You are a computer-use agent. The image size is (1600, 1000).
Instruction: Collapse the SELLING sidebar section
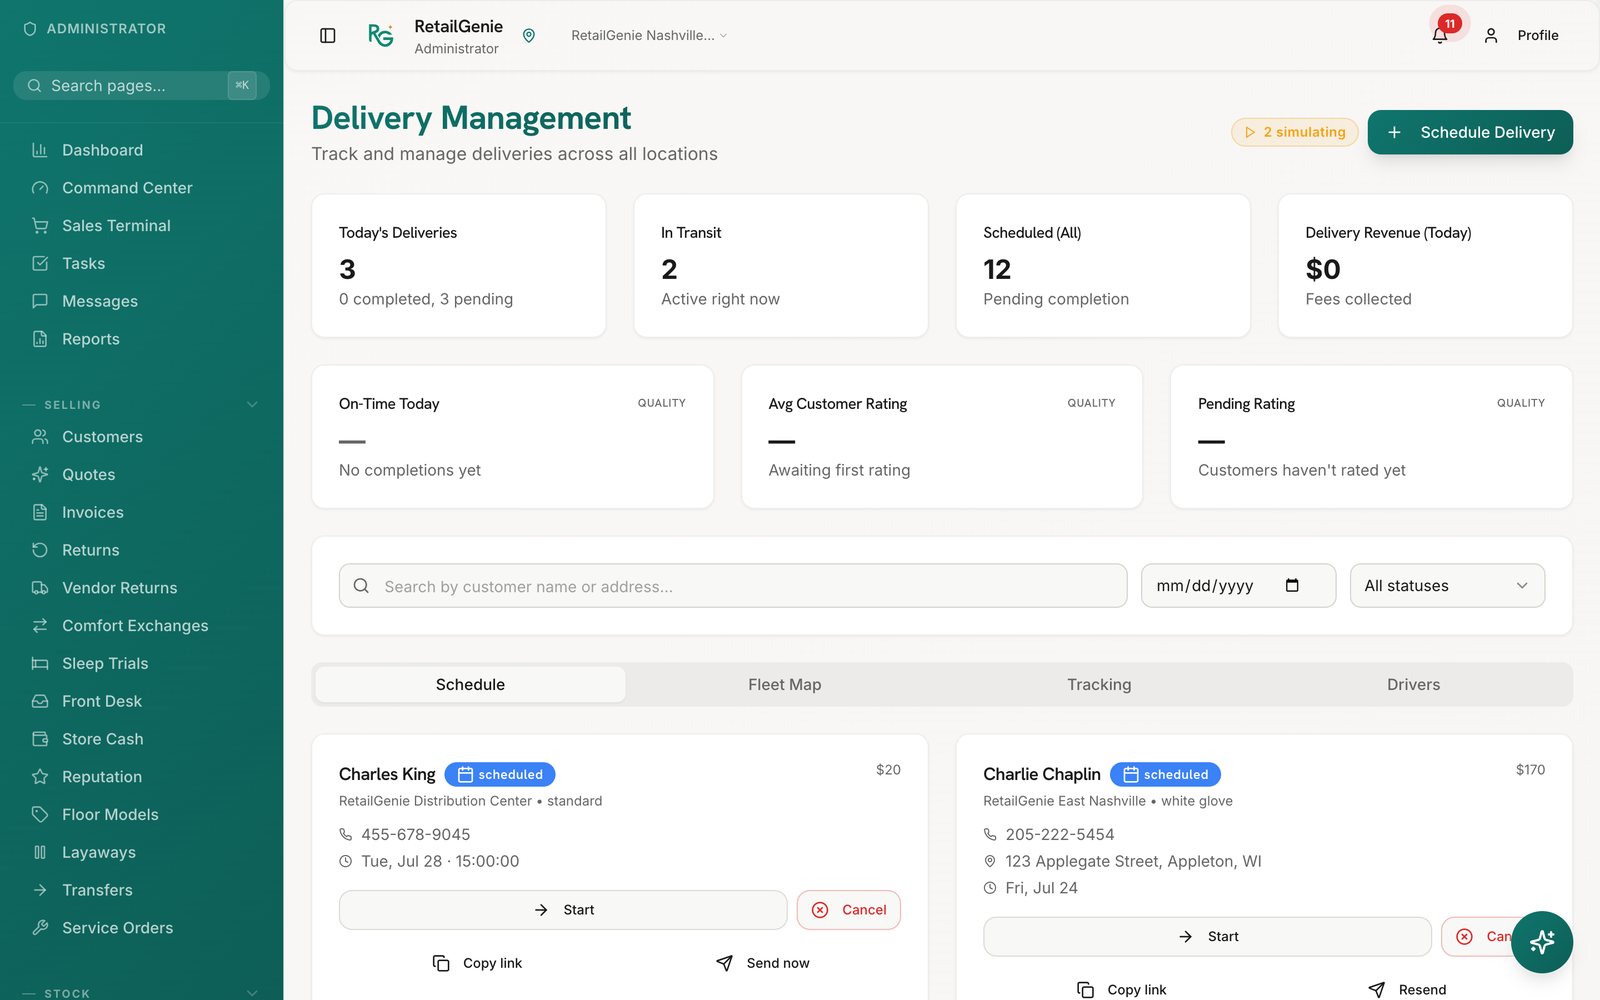(x=252, y=405)
